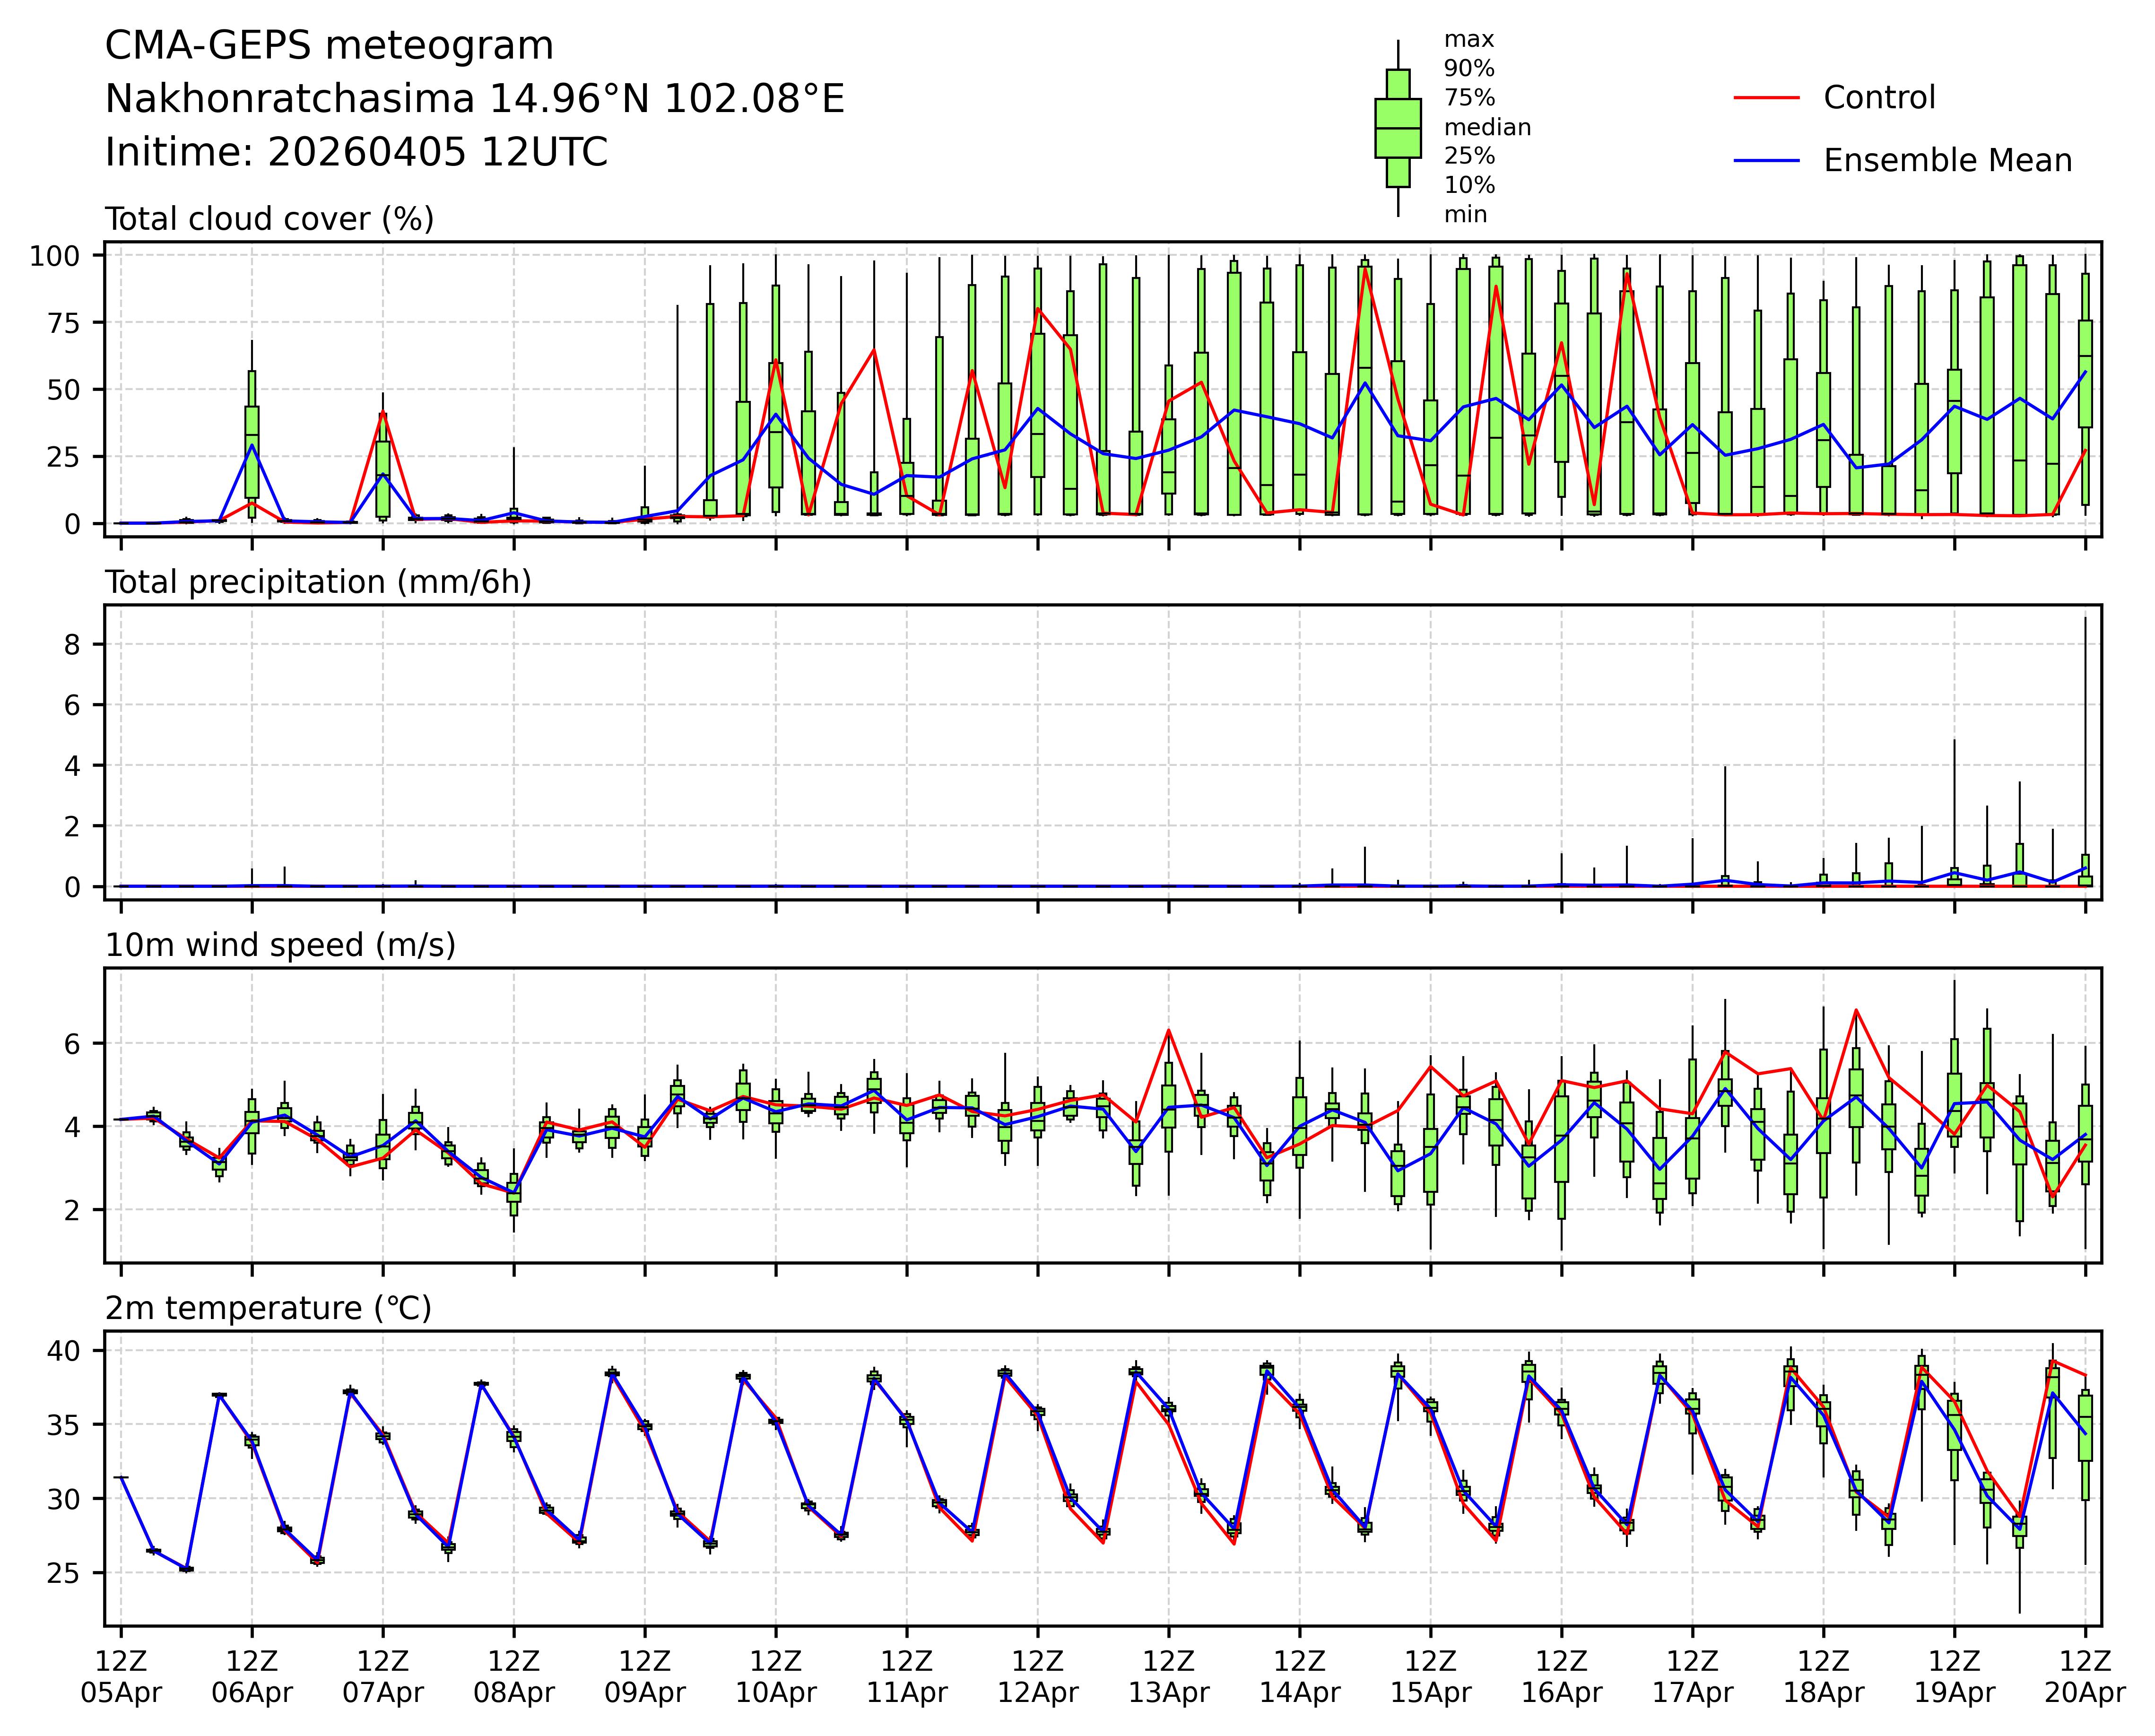The height and width of the screenshot is (1736, 2155).
Task: Click the 10m wind speed (m/s) heading
Action: pos(280,945)
